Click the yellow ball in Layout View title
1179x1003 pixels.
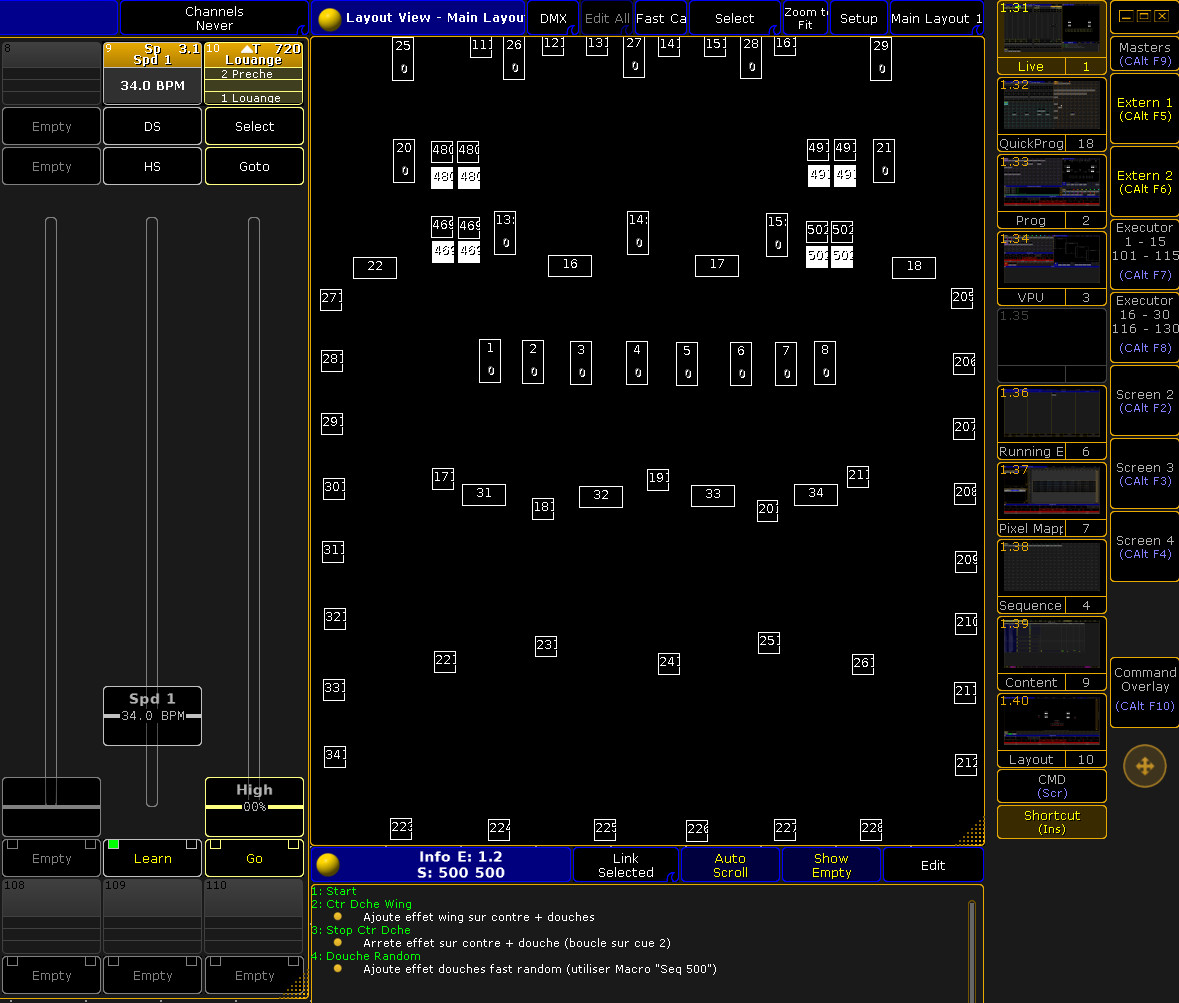[330, 19]
